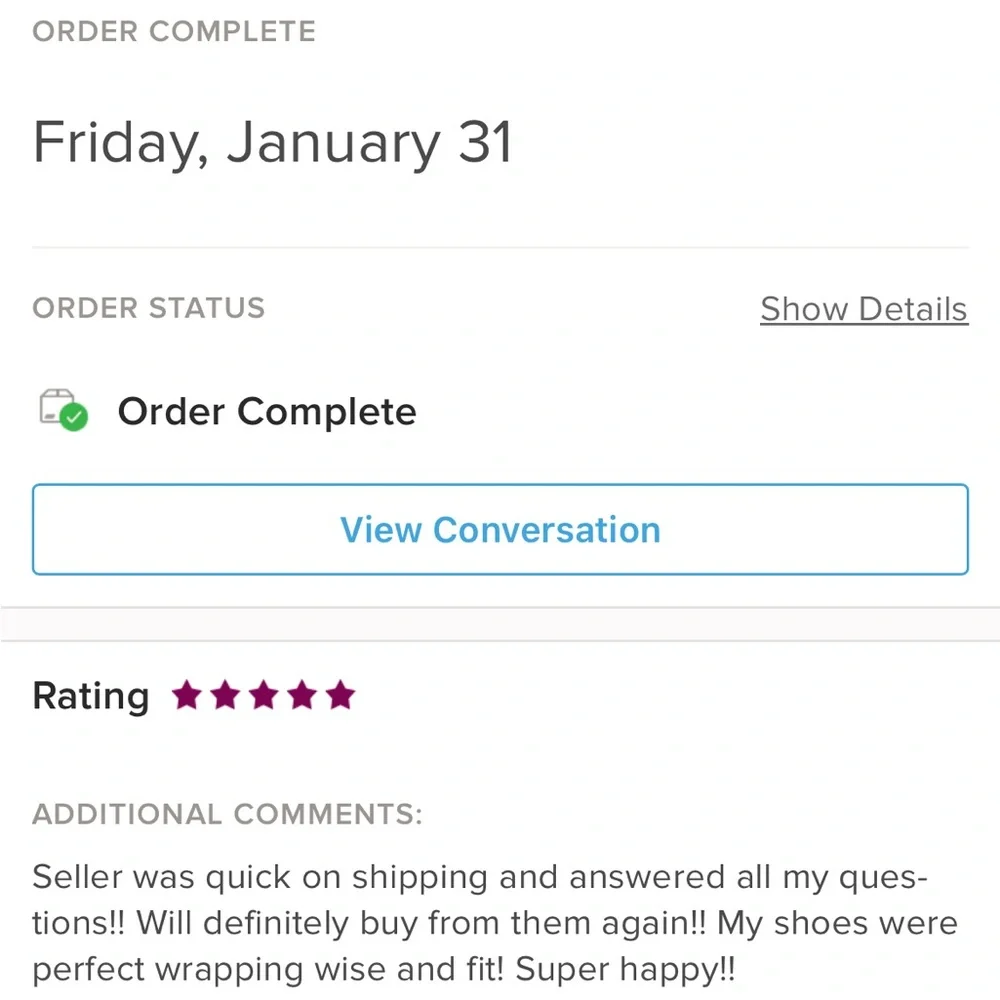The width and height of the screenshot is (1000, 1000).
Task: Open the View Conversation button
Action: (x=500, y=529)
